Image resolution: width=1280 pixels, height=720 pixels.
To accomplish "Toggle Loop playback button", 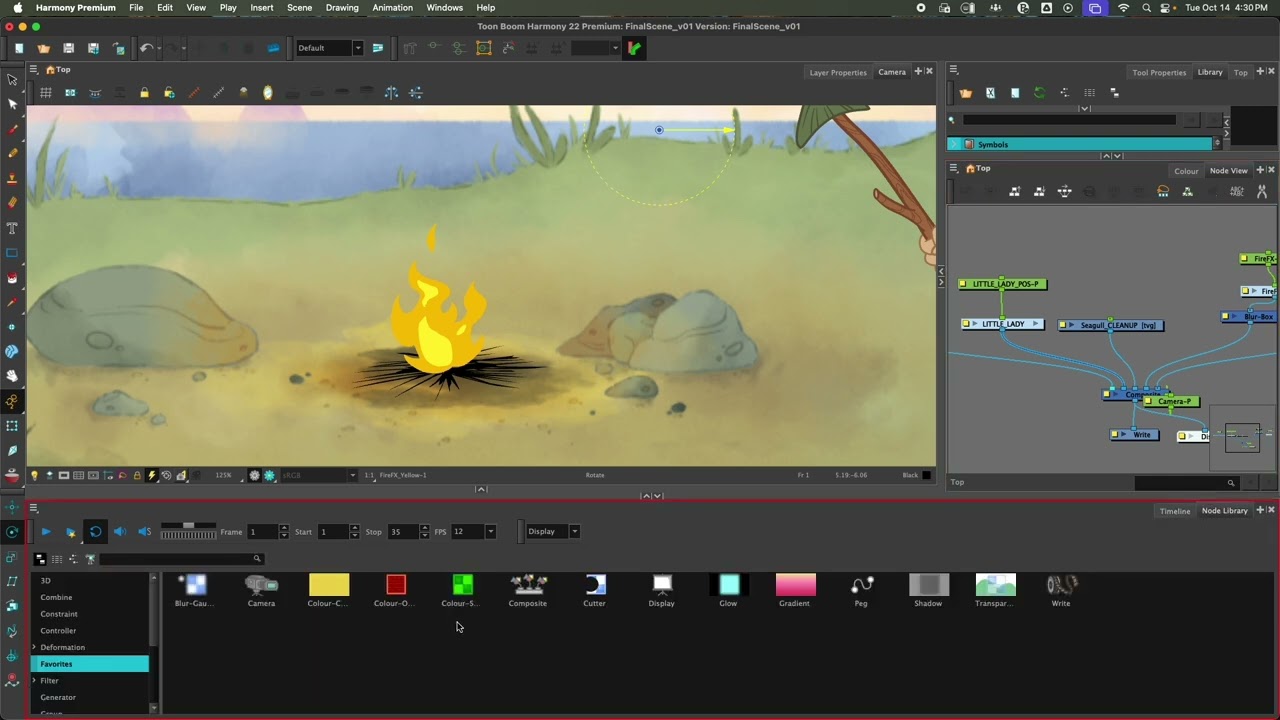I will click(x=95, y=531).
